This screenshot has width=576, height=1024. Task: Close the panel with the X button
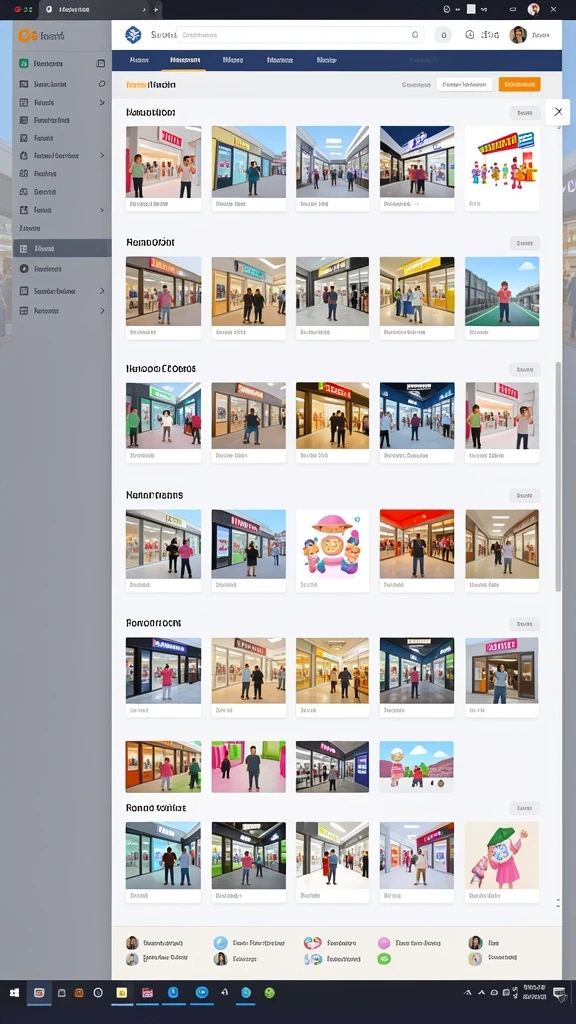pyautogui.click(x=558, y=112)
